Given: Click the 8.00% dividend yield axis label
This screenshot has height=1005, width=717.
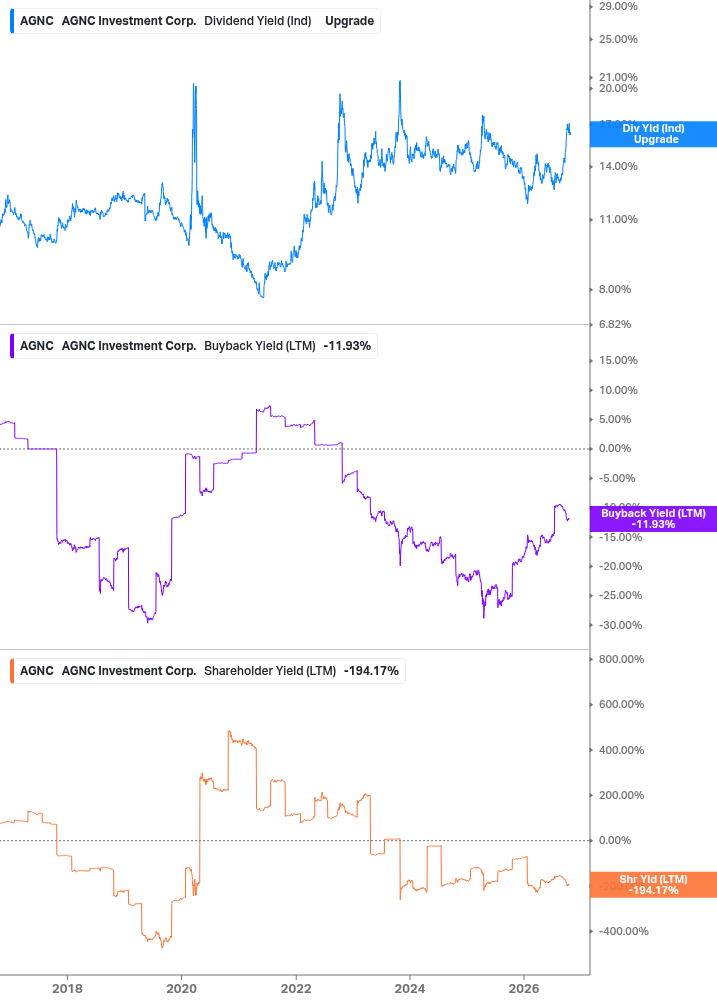Looking at the screenshot, I should pyautogui.click(x=615, y=289).
